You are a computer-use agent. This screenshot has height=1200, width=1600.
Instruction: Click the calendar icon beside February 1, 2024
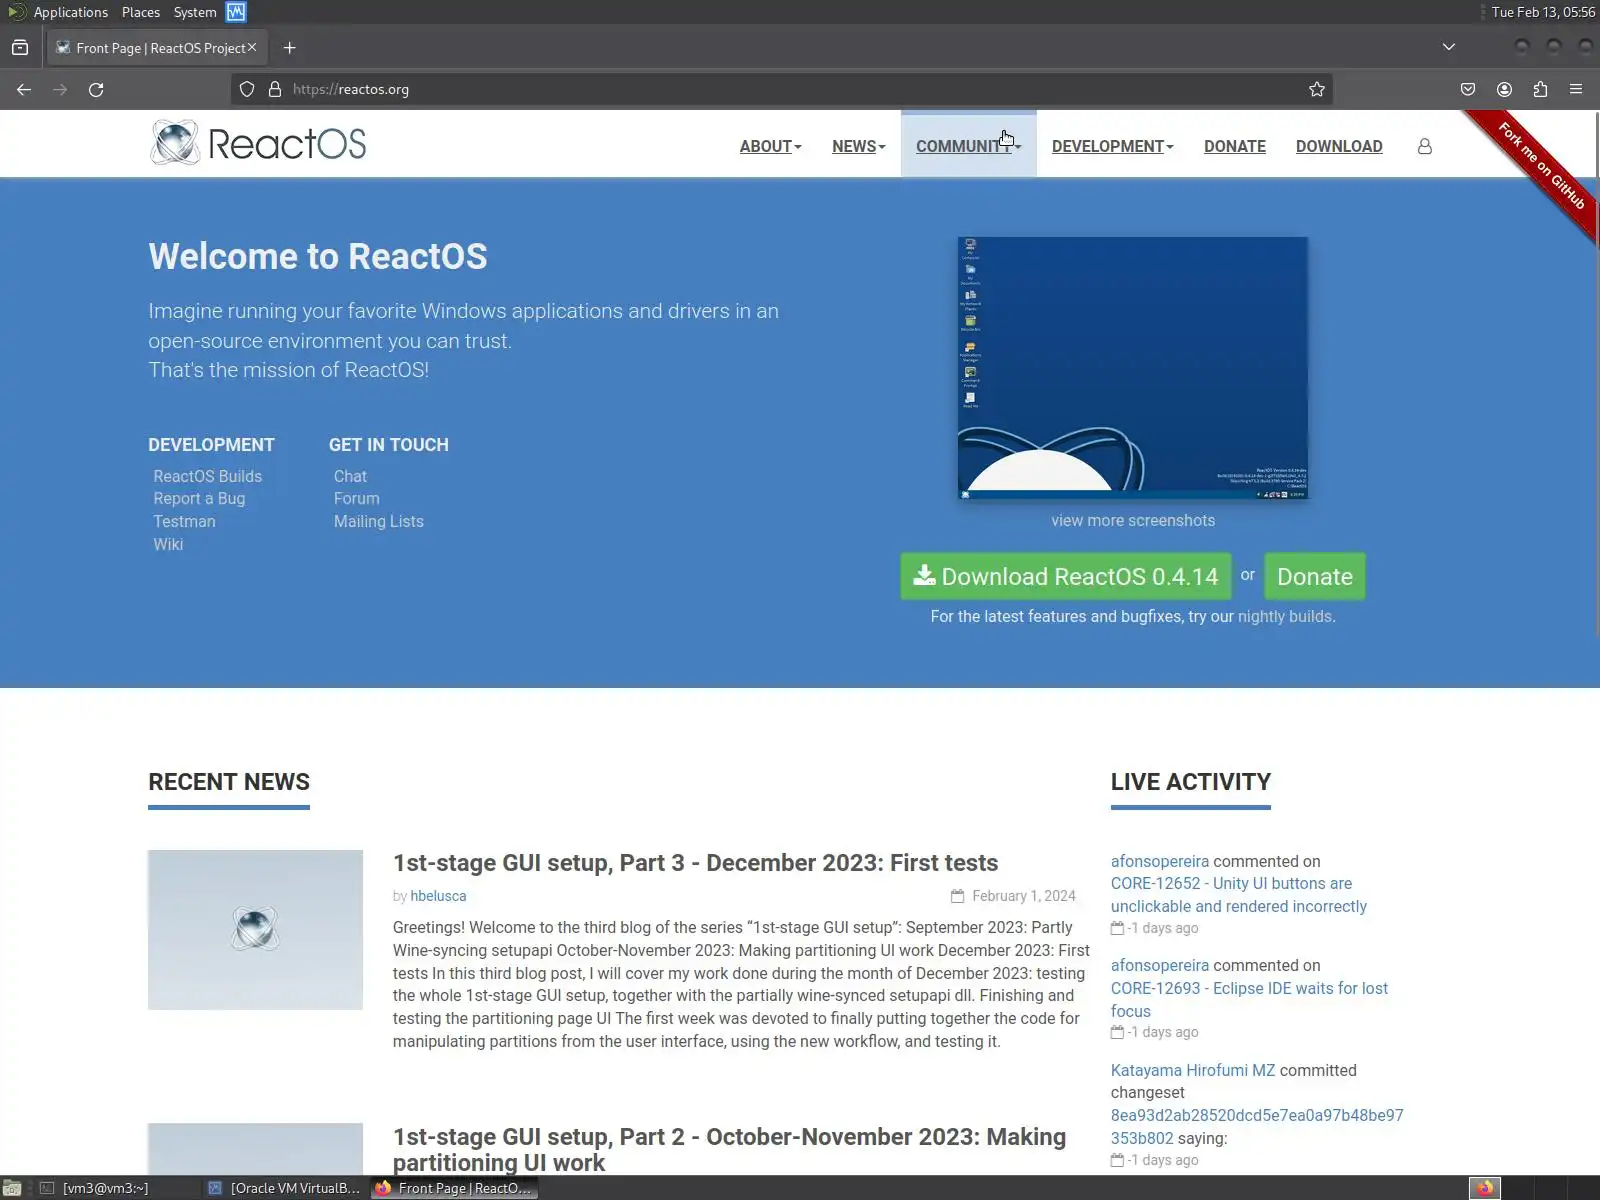coord(957,896)
